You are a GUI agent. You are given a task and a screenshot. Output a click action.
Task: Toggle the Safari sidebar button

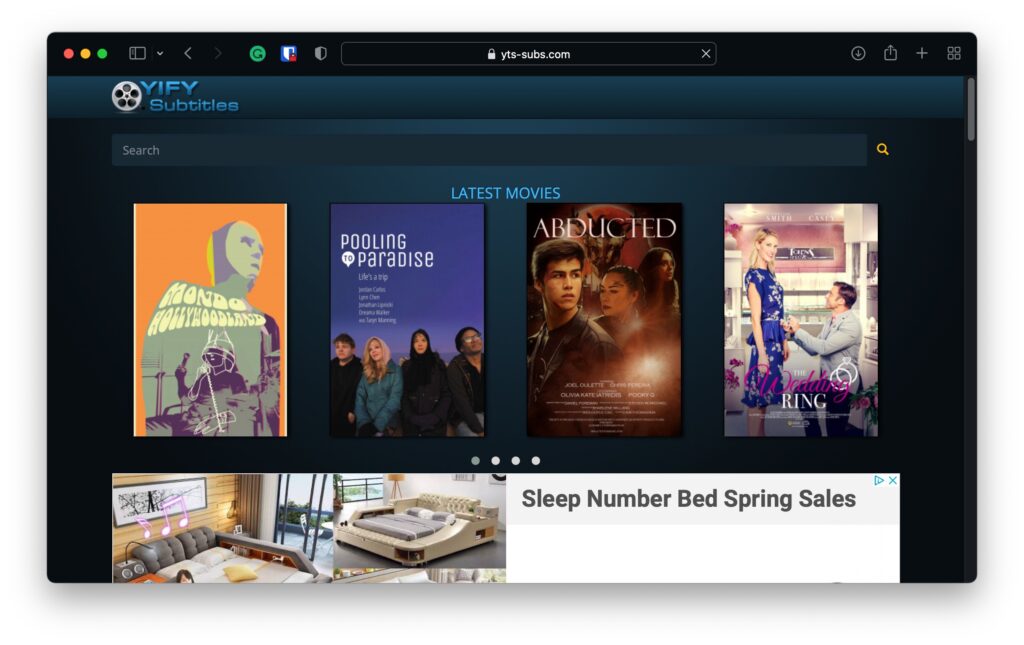tap(137, 54)
